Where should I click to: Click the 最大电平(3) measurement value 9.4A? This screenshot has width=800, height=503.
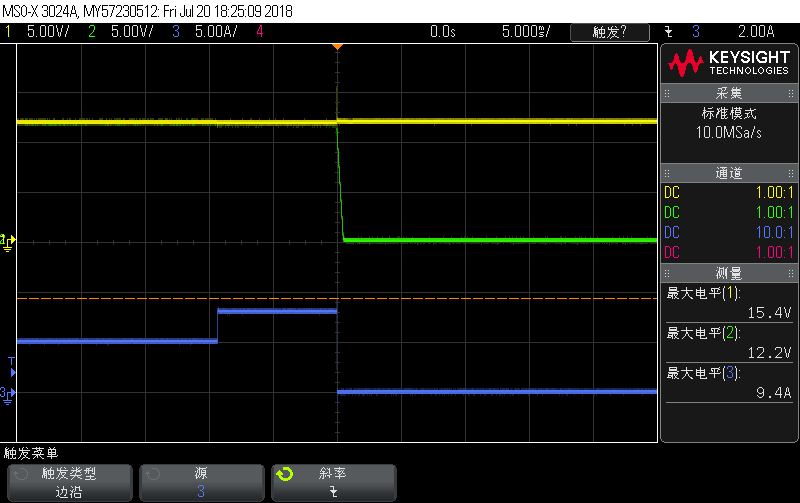(773, 392)
